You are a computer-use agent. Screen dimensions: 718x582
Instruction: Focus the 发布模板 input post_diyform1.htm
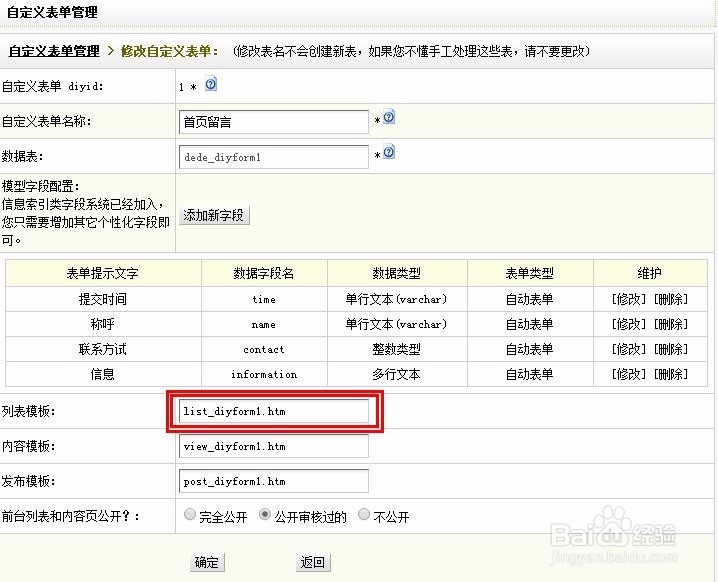[x=274, y=481]
